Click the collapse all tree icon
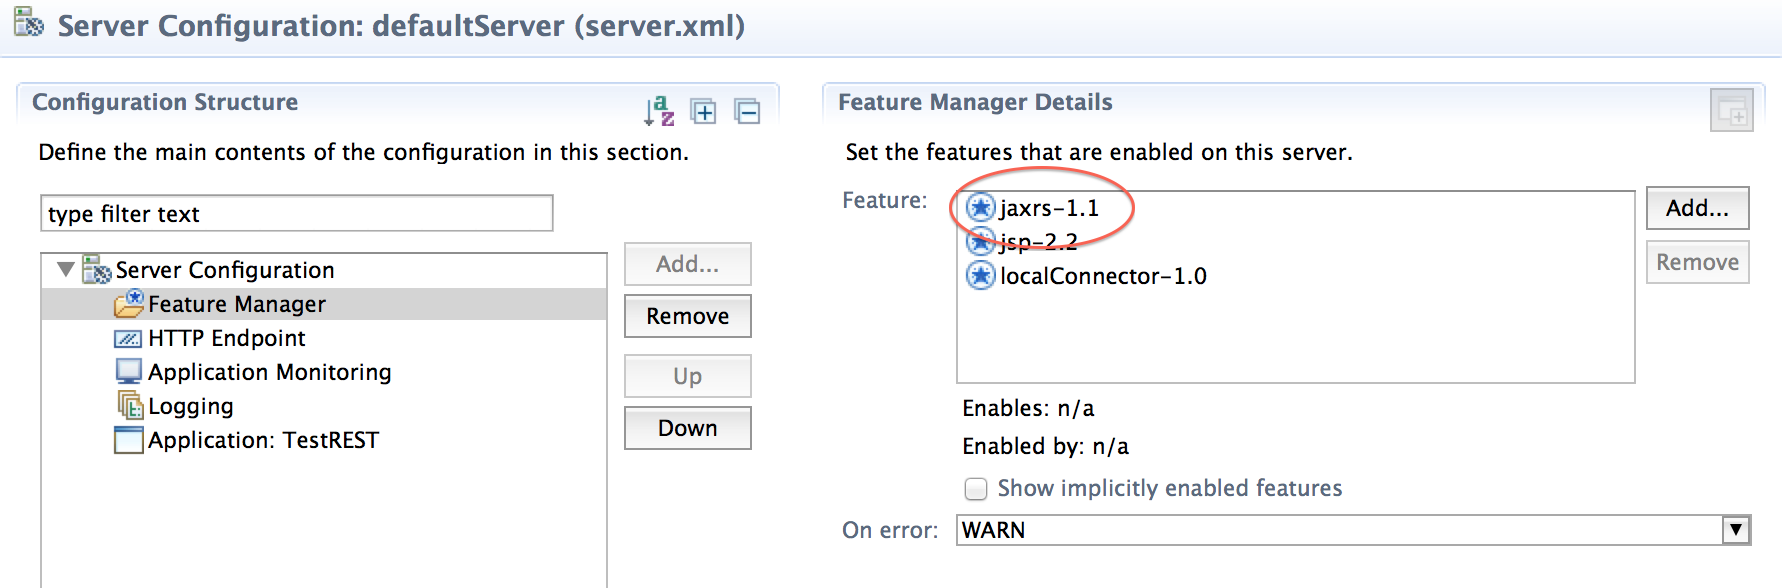 pos(747,112)
